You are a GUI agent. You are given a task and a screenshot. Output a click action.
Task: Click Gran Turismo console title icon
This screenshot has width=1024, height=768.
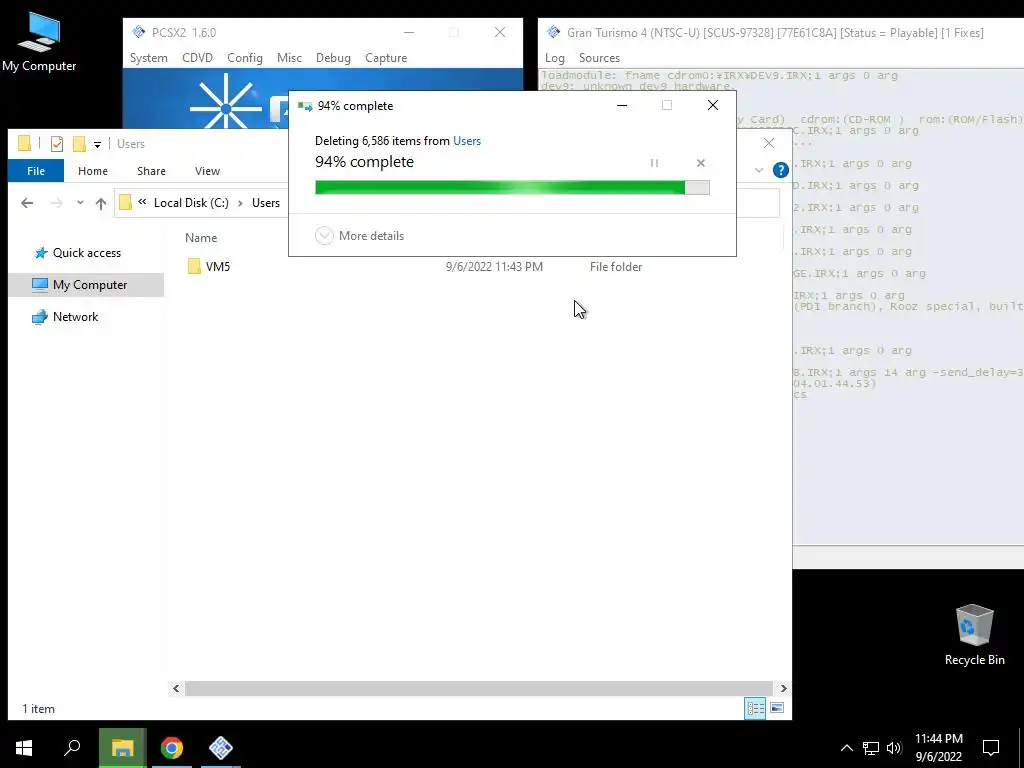(x=554, y=32)
